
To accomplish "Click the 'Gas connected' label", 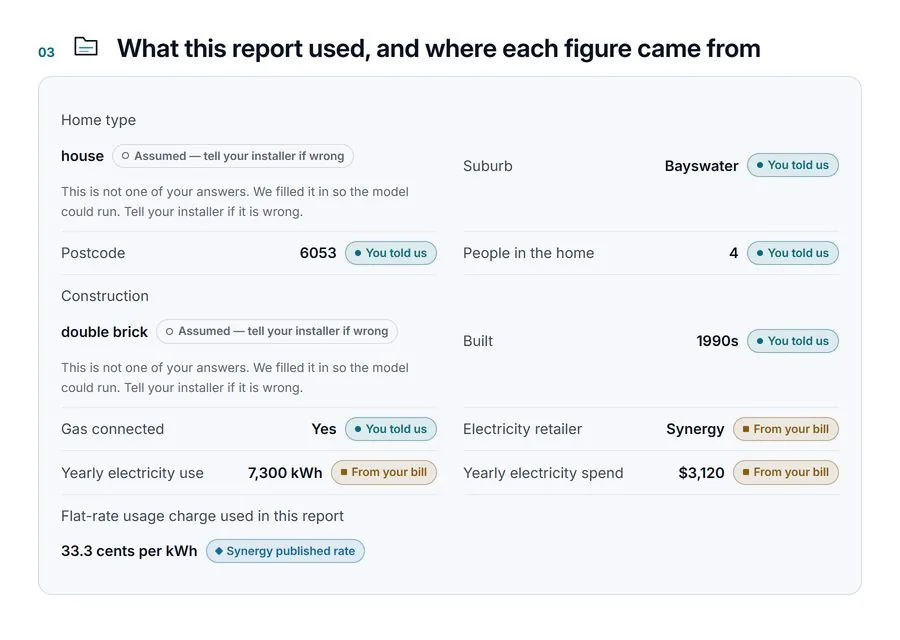I will tap(112, 429).
